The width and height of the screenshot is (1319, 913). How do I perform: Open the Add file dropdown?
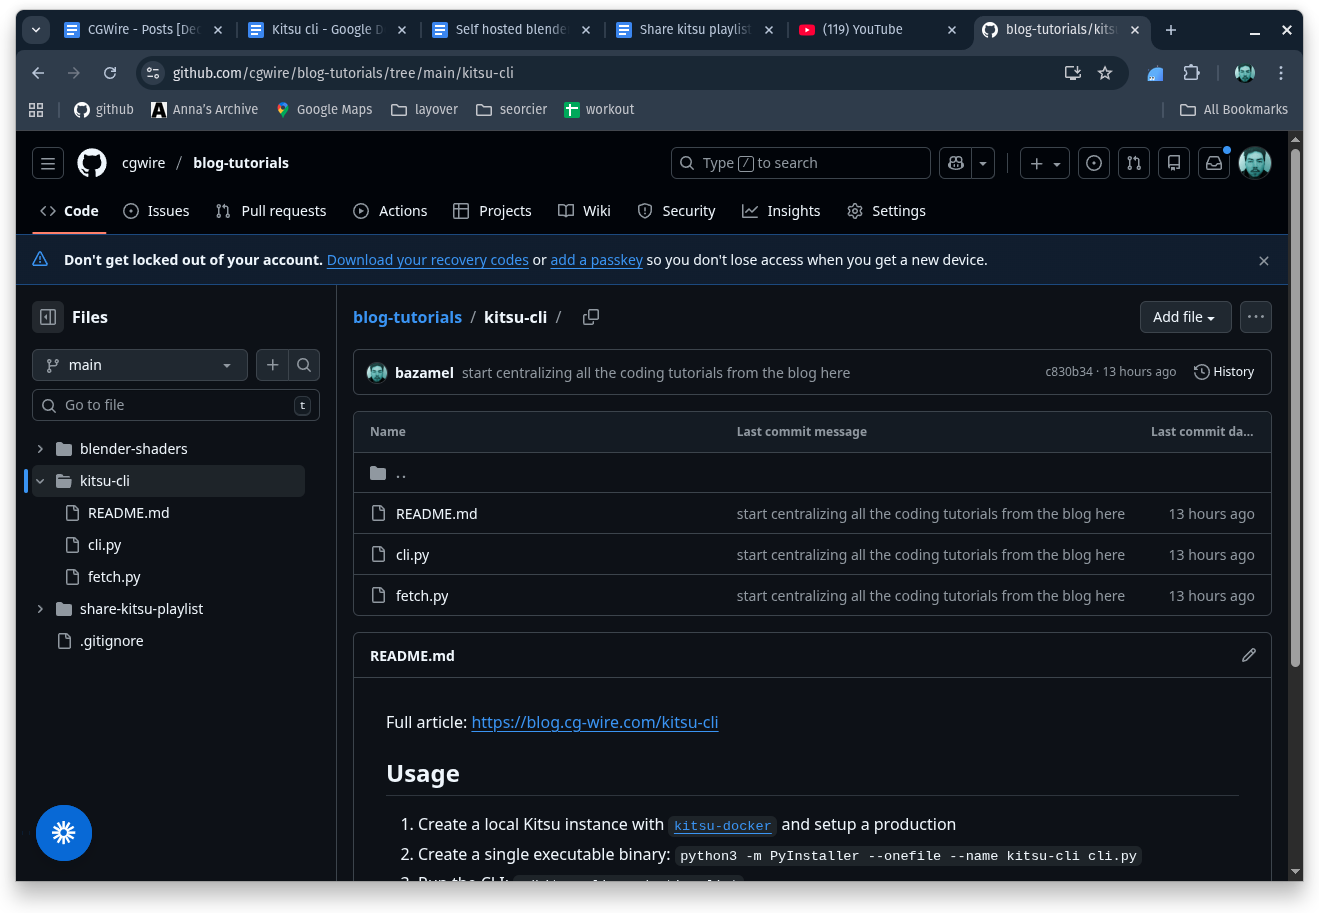[1185, 316]
